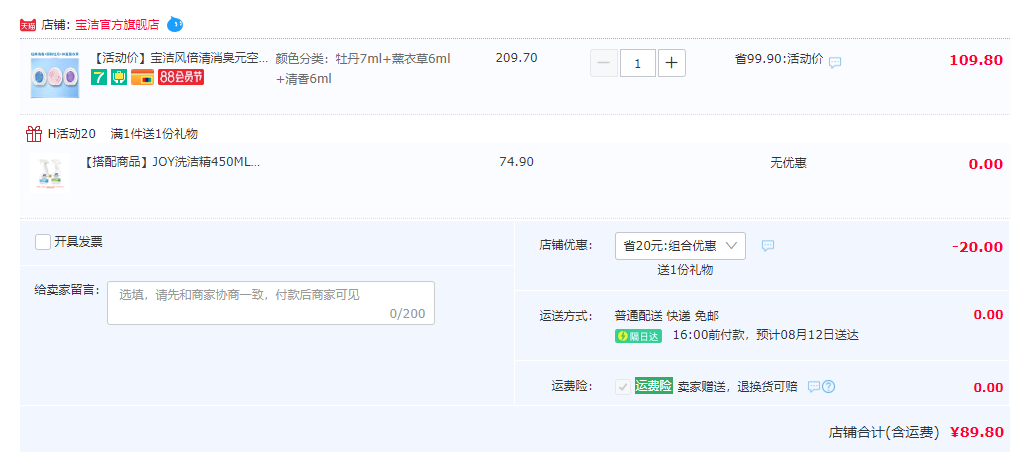Viewport: 1032px width, 452px height.
Task: Click the 给卖家留言 message text box
Action: click(271, 303)
